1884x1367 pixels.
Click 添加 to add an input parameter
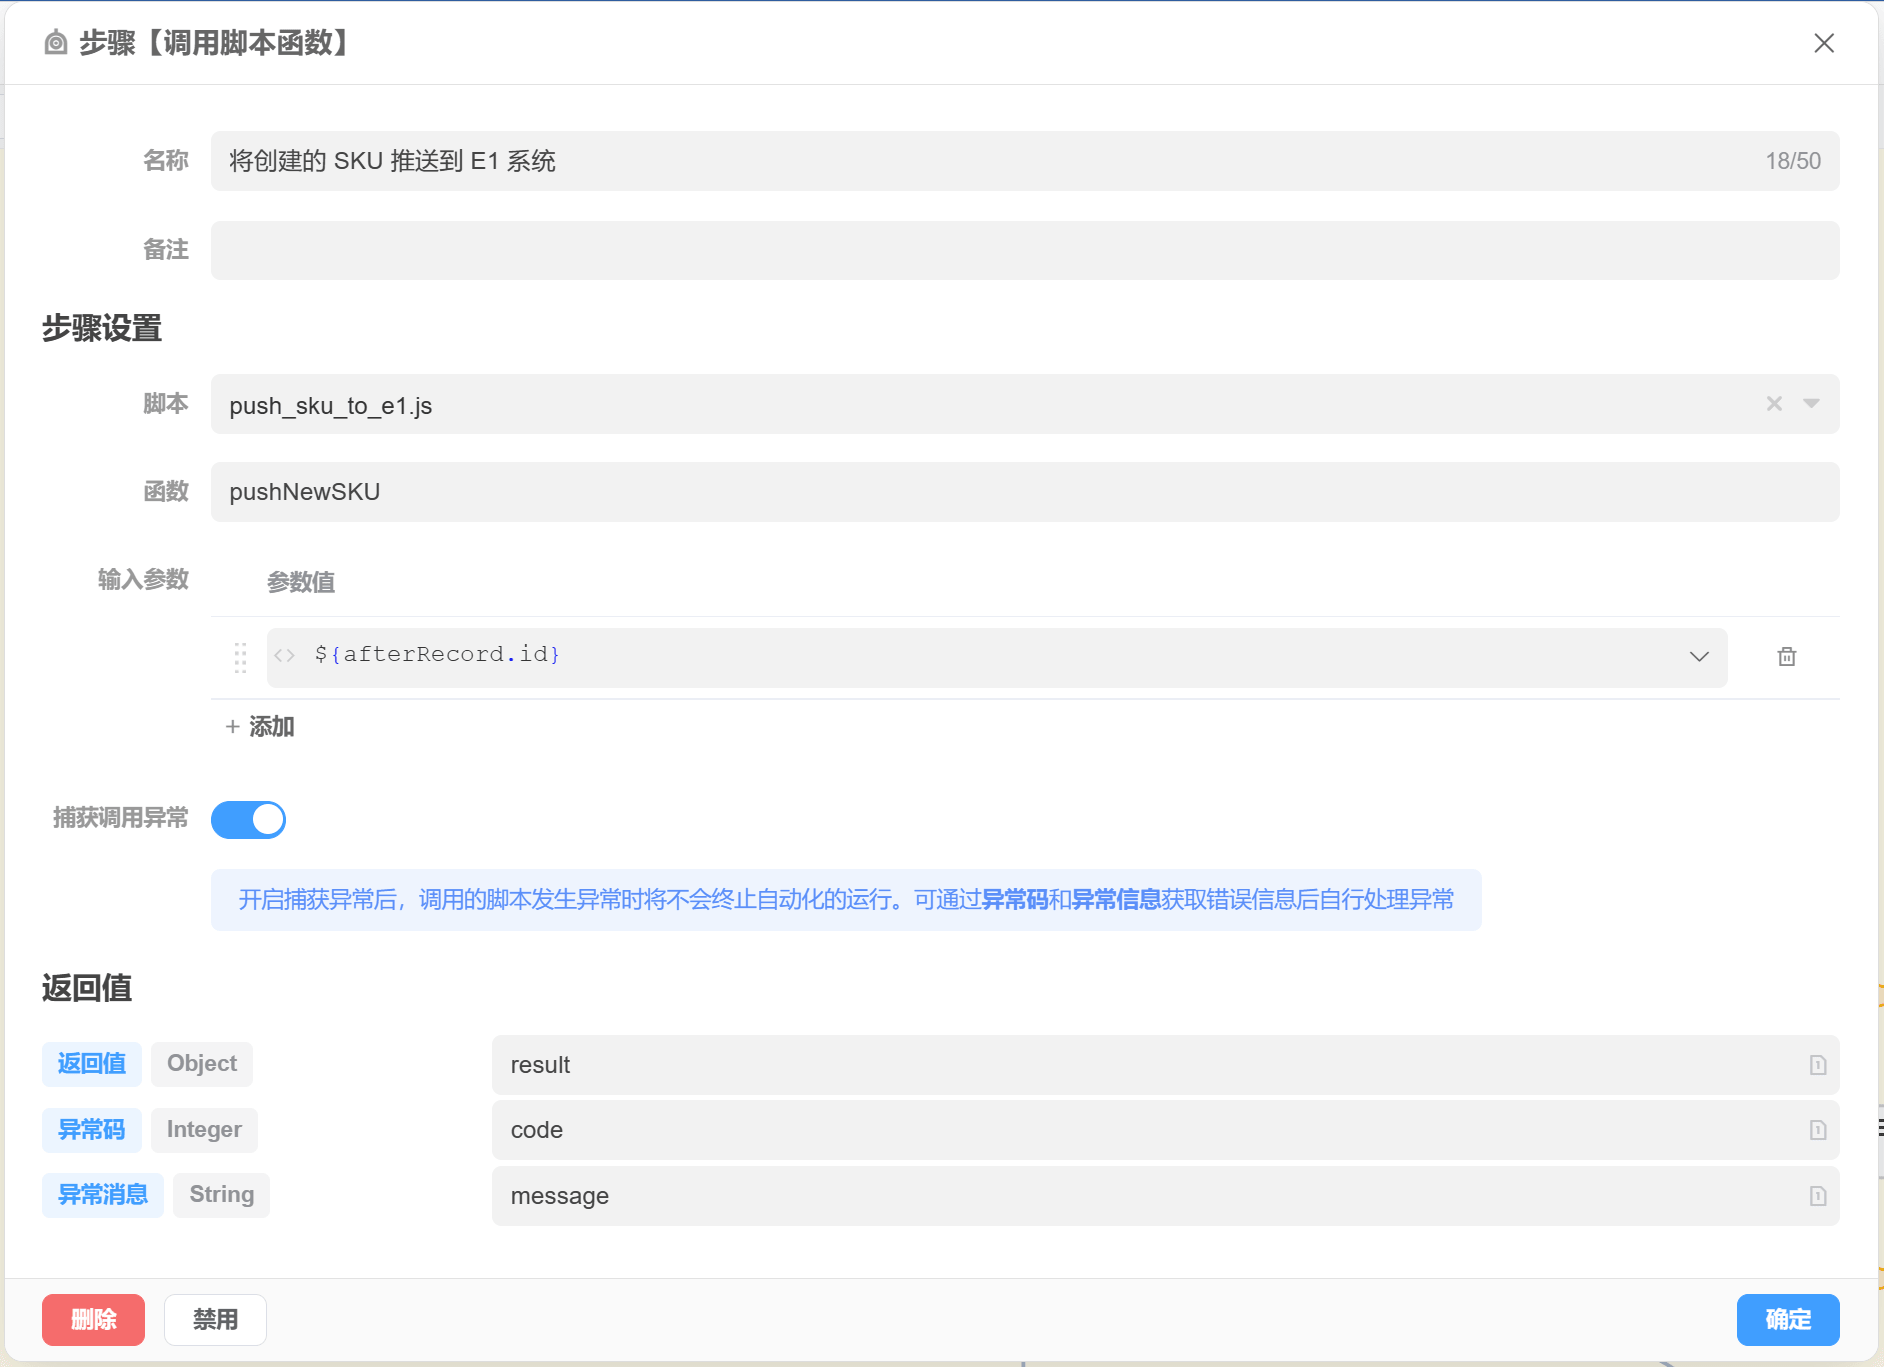point(260,727)
